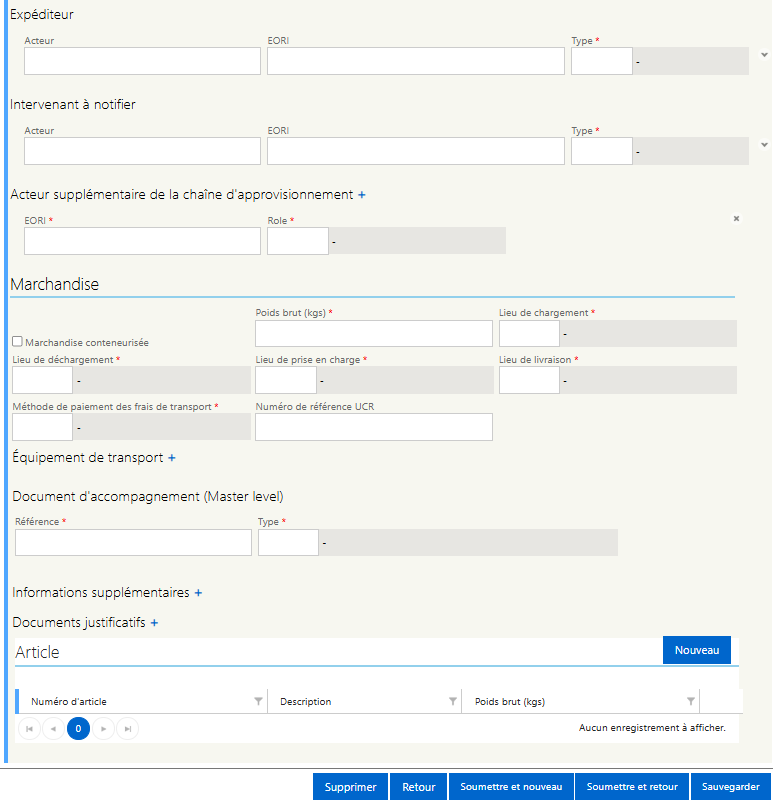Image resolution: width=773 pixels, height=800 pixels.
Task: Click the Sauvegarder button
Action: [731, 787]
